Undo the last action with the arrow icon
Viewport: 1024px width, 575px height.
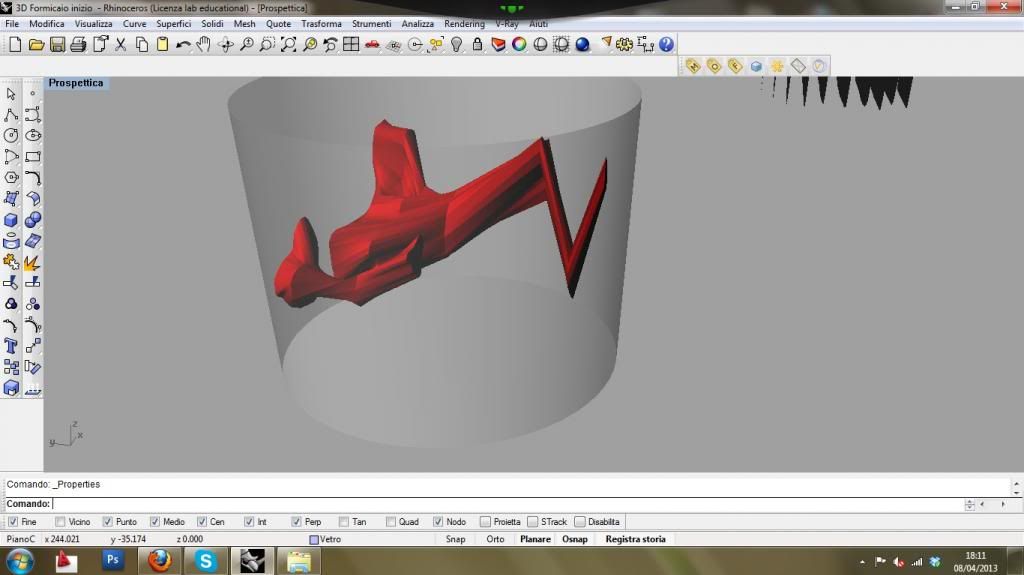(x=184, y=44)
